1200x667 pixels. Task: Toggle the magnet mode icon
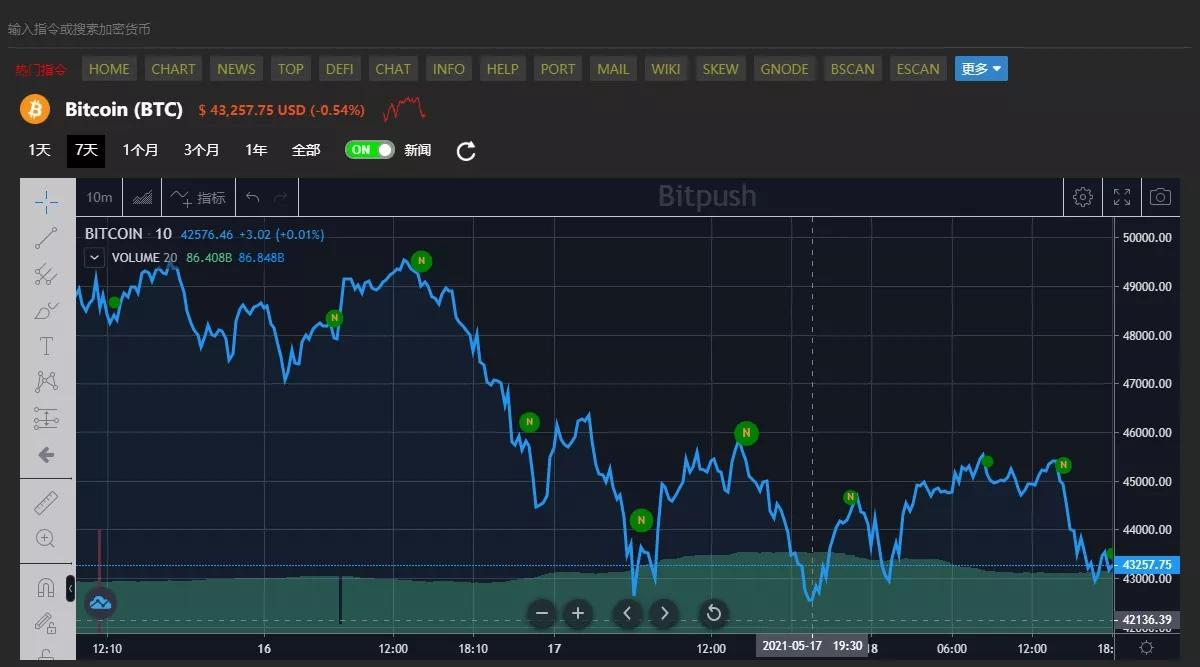point(46,587)
